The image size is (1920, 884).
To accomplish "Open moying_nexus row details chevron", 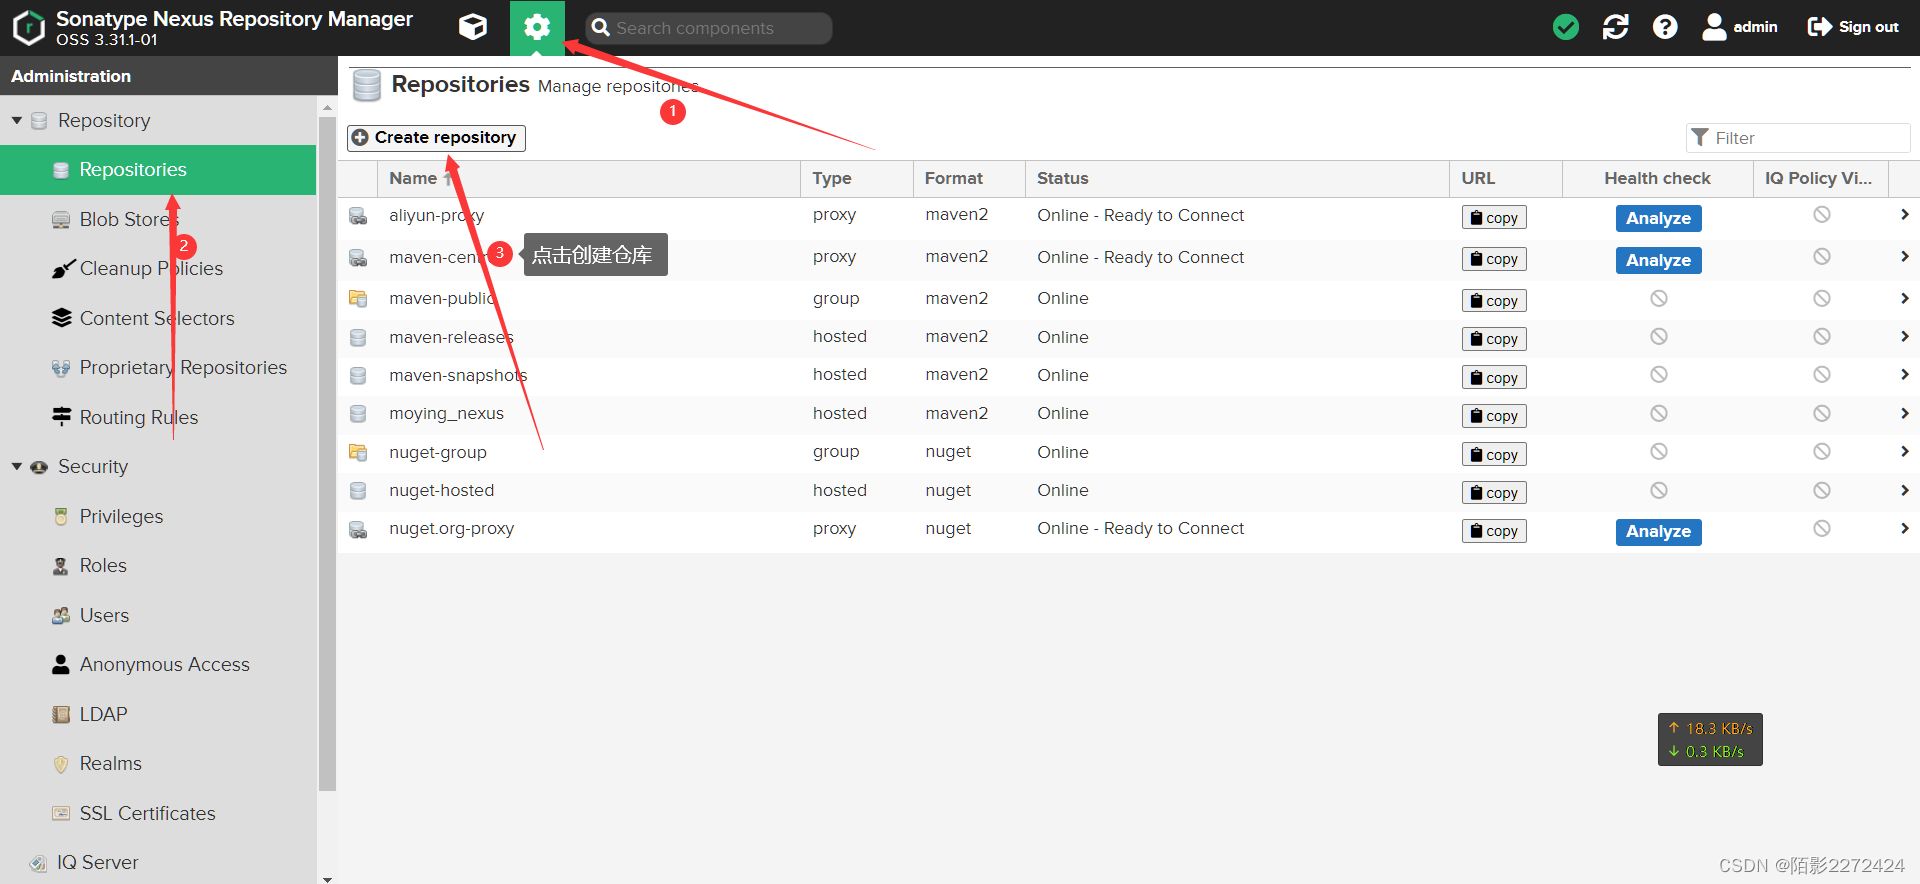I will pos(1904,413).
